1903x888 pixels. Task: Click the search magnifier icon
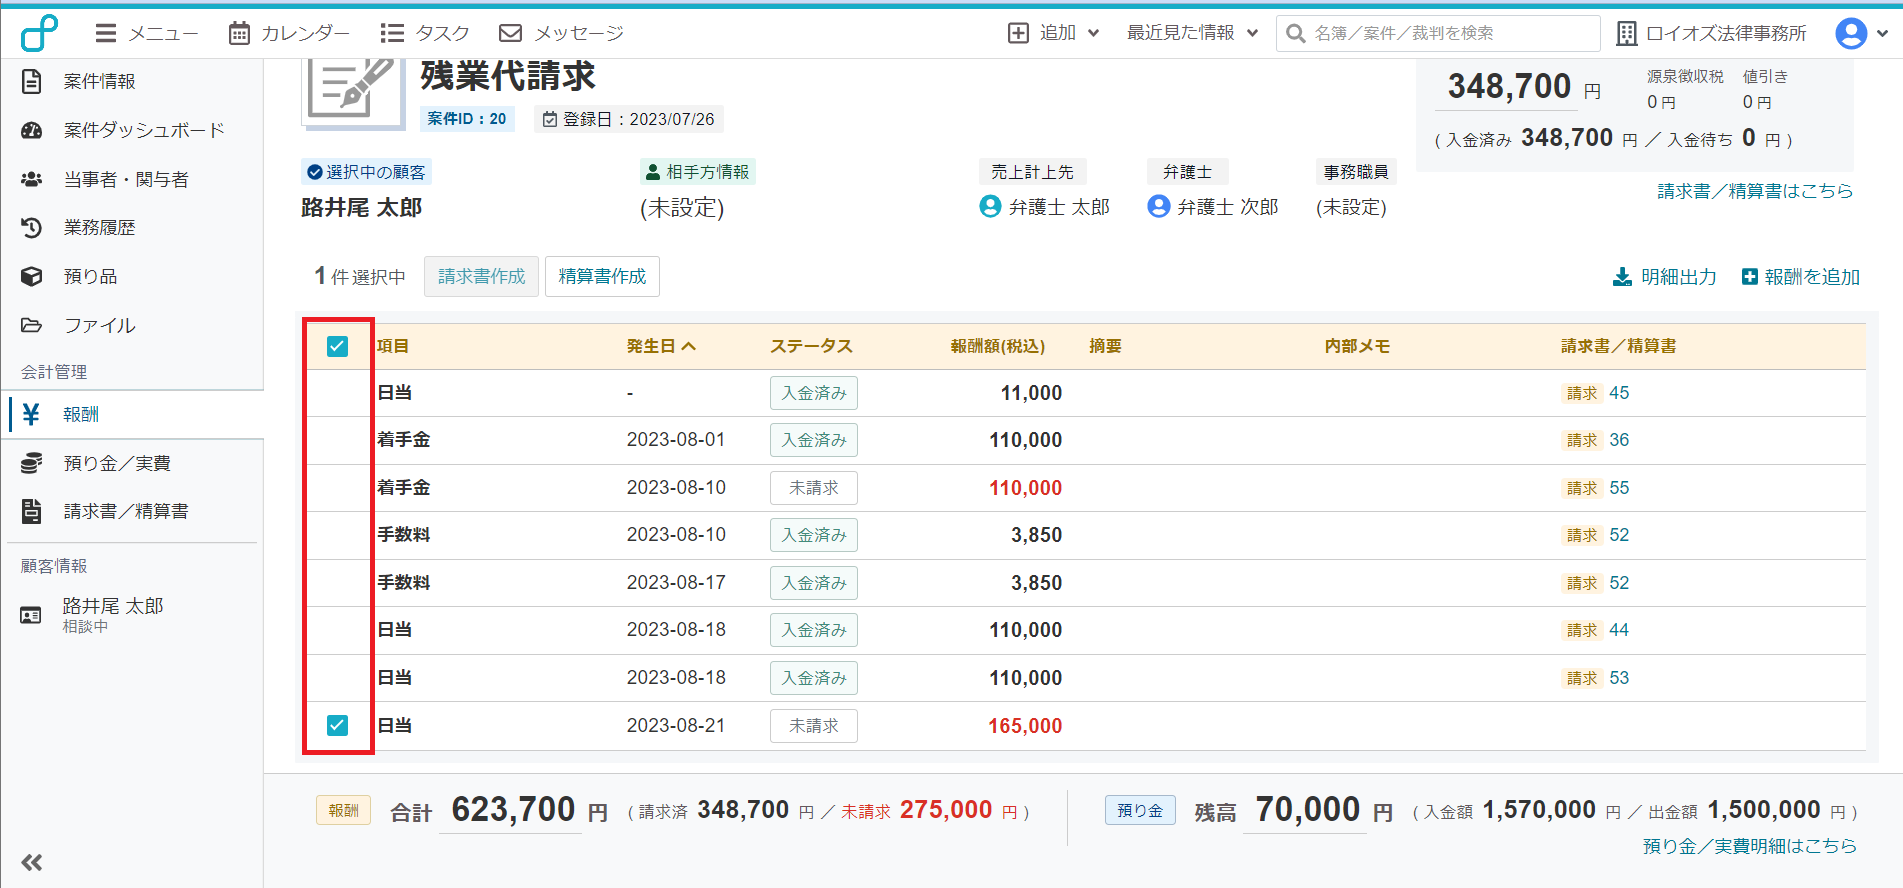pyautogui.click(x=1296, y=34)
